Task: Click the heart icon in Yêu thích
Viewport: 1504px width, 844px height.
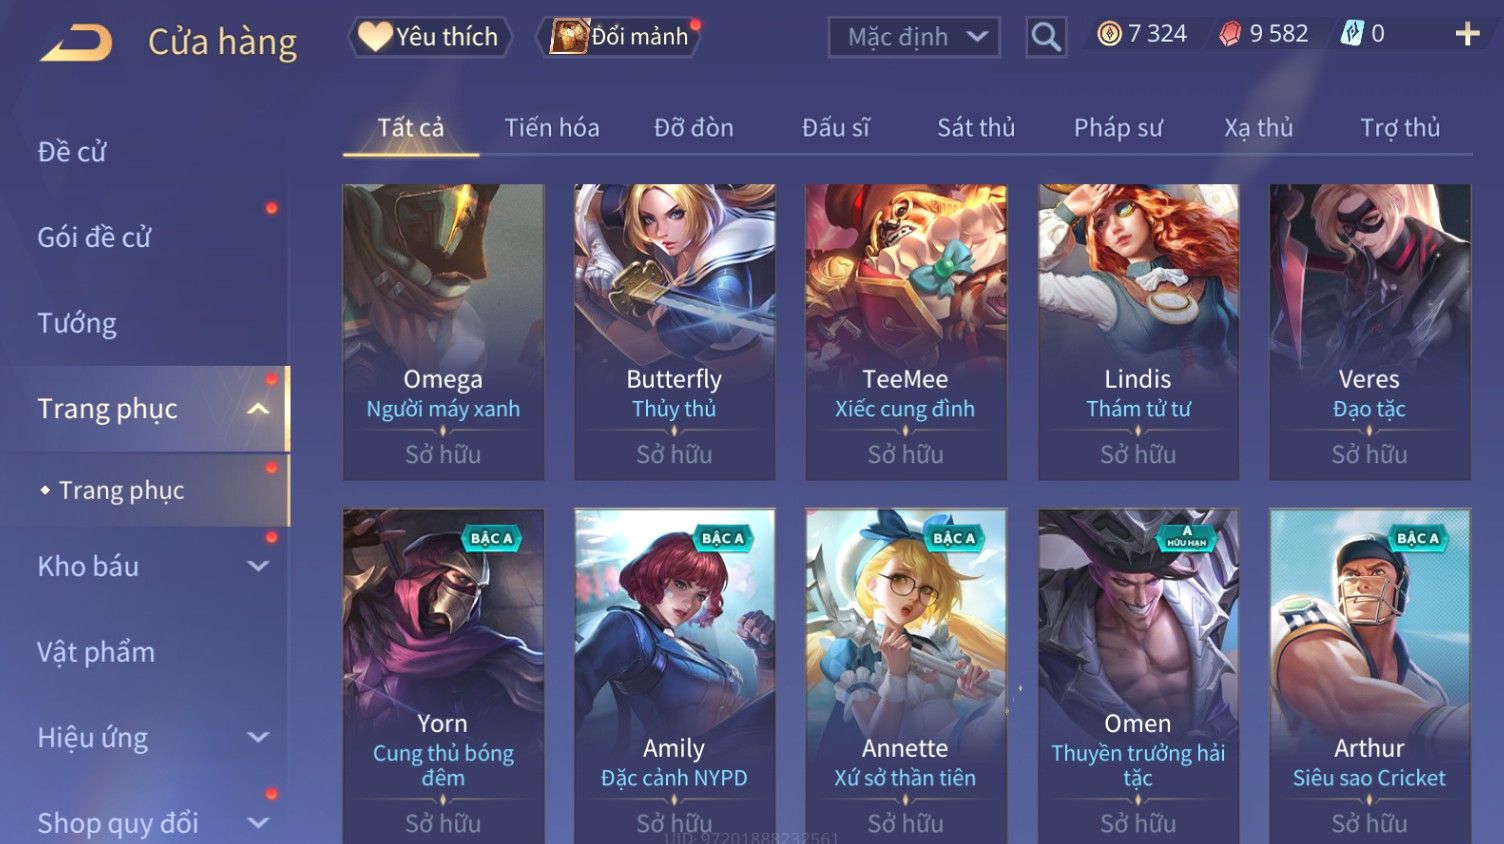Action: pos(375,37)
